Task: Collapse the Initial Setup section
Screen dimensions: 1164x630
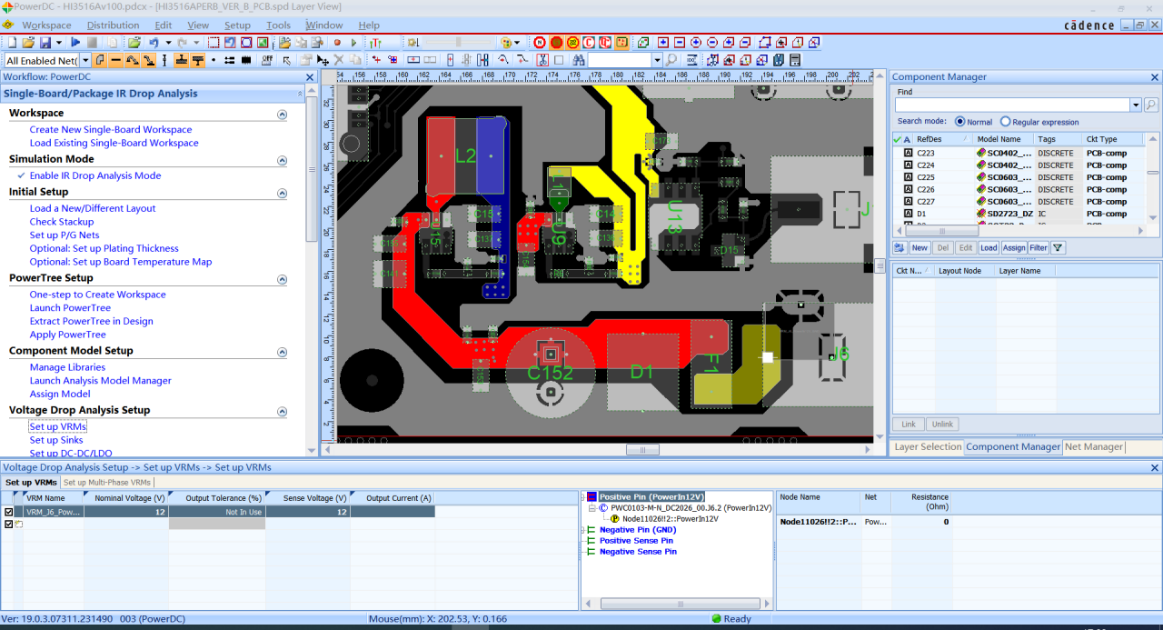Action: click(282, 193)
